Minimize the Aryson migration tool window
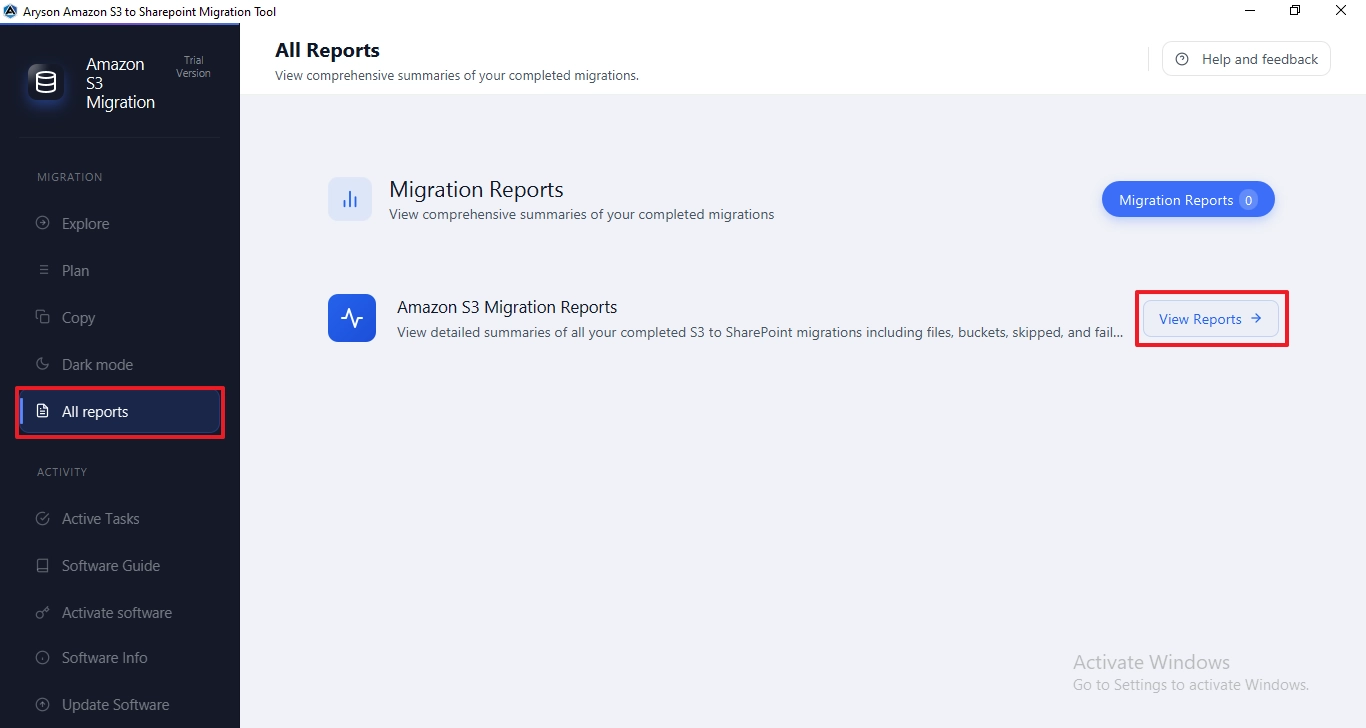1366x728 pixels. pyautogui.click(x=1251, y=11)
